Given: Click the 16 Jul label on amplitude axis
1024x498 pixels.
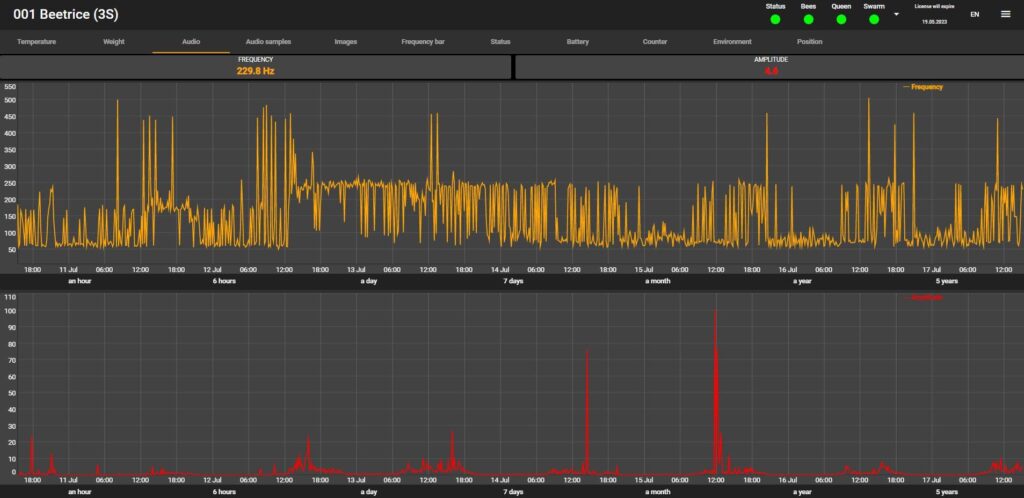Looking at the screenshot, I should coord(788,480).
